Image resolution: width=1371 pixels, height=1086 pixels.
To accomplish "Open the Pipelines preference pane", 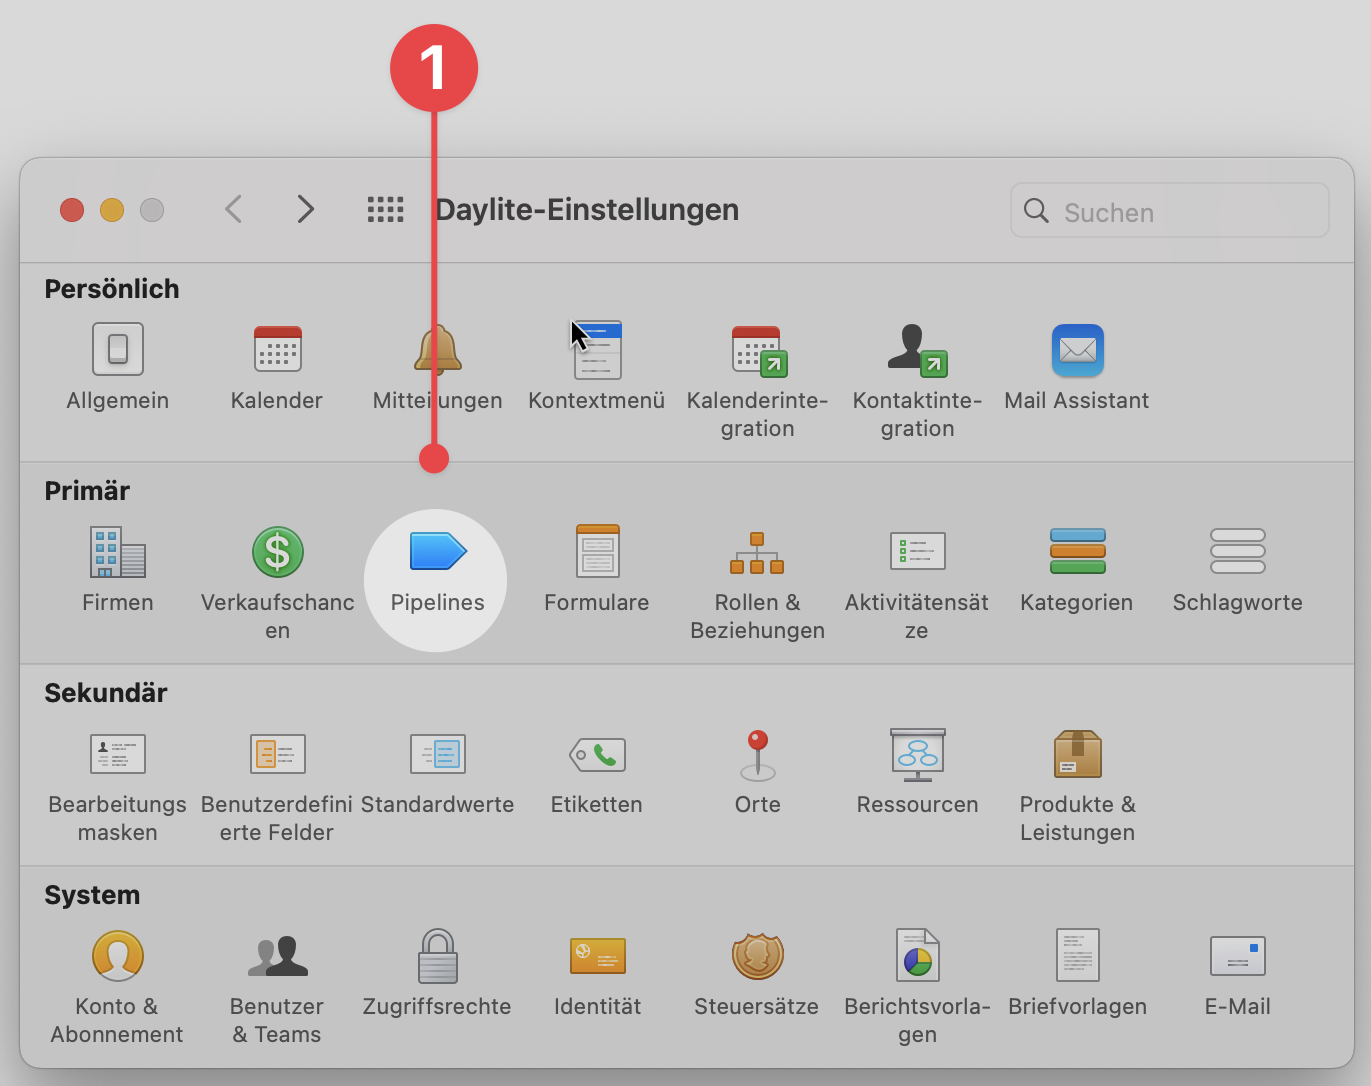I will click(x=437, y=553).
